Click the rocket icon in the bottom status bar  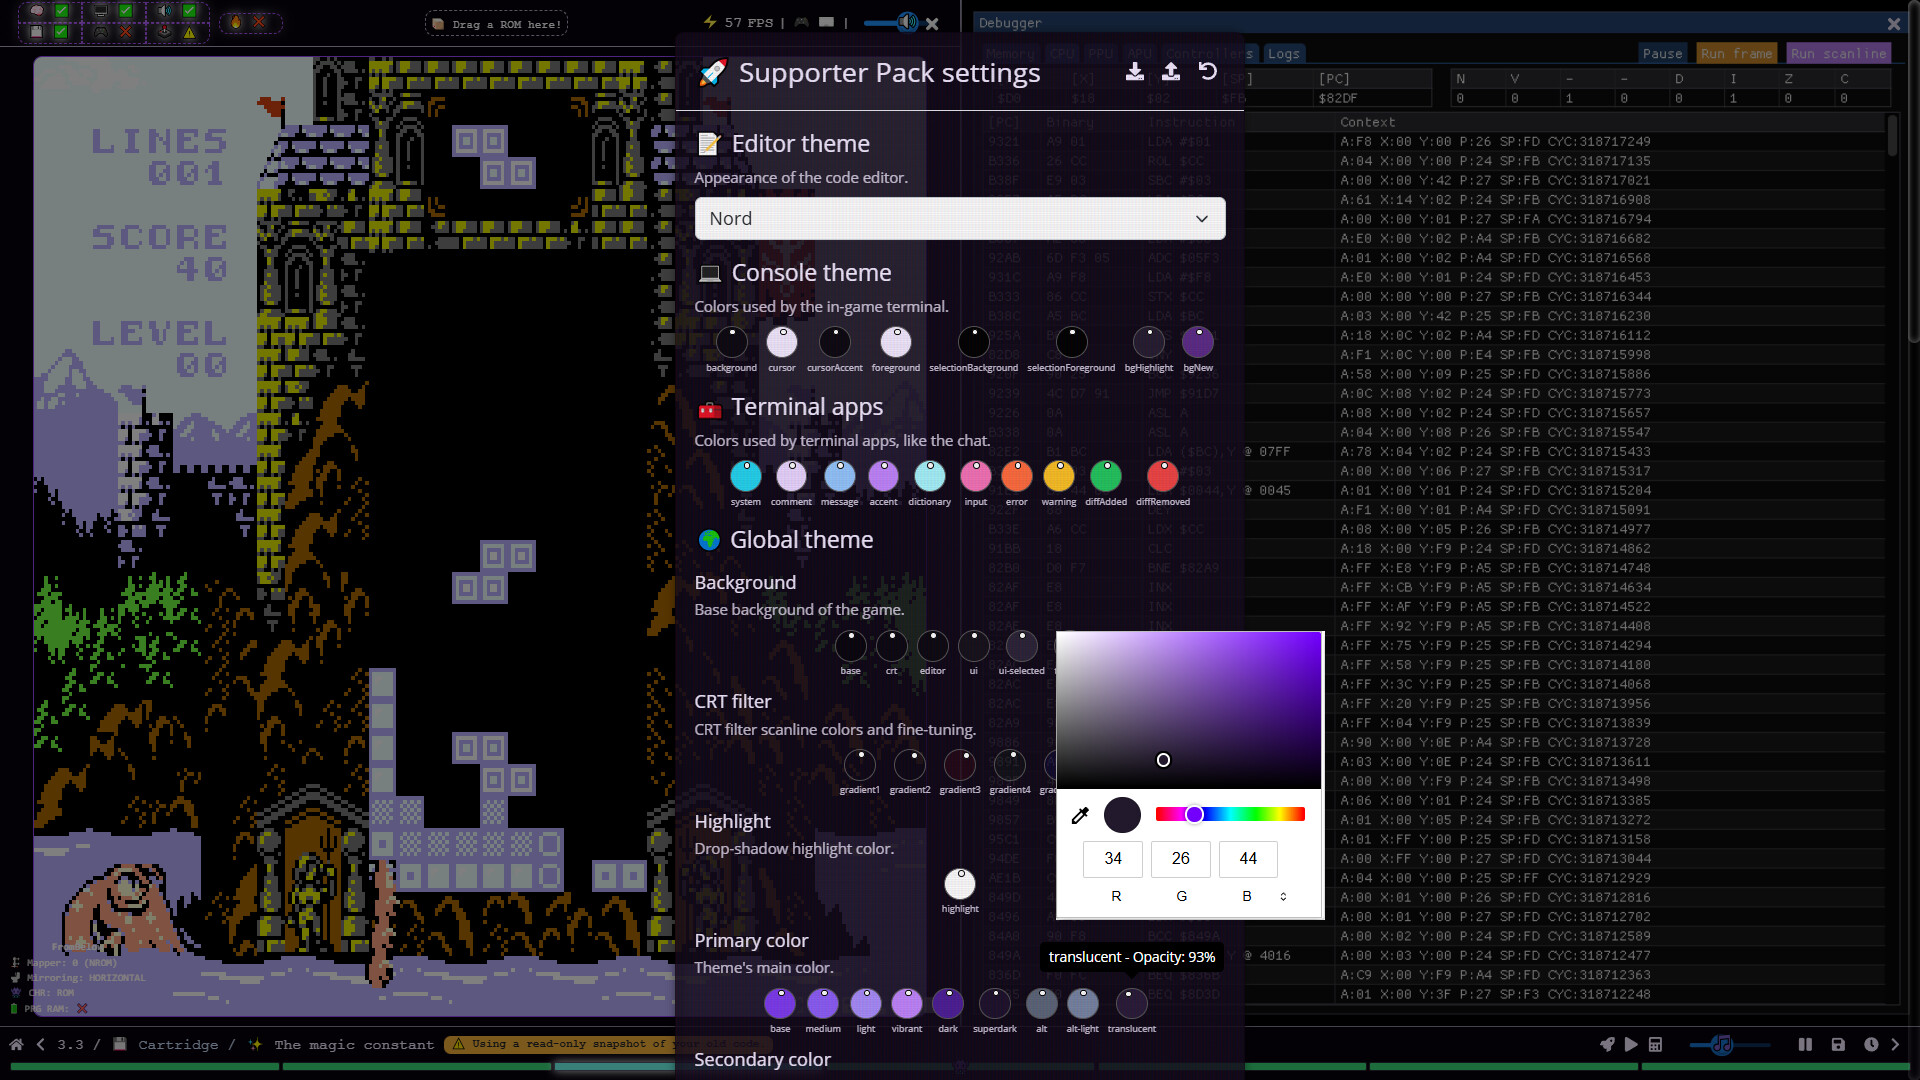(x=1607, y=1044)
